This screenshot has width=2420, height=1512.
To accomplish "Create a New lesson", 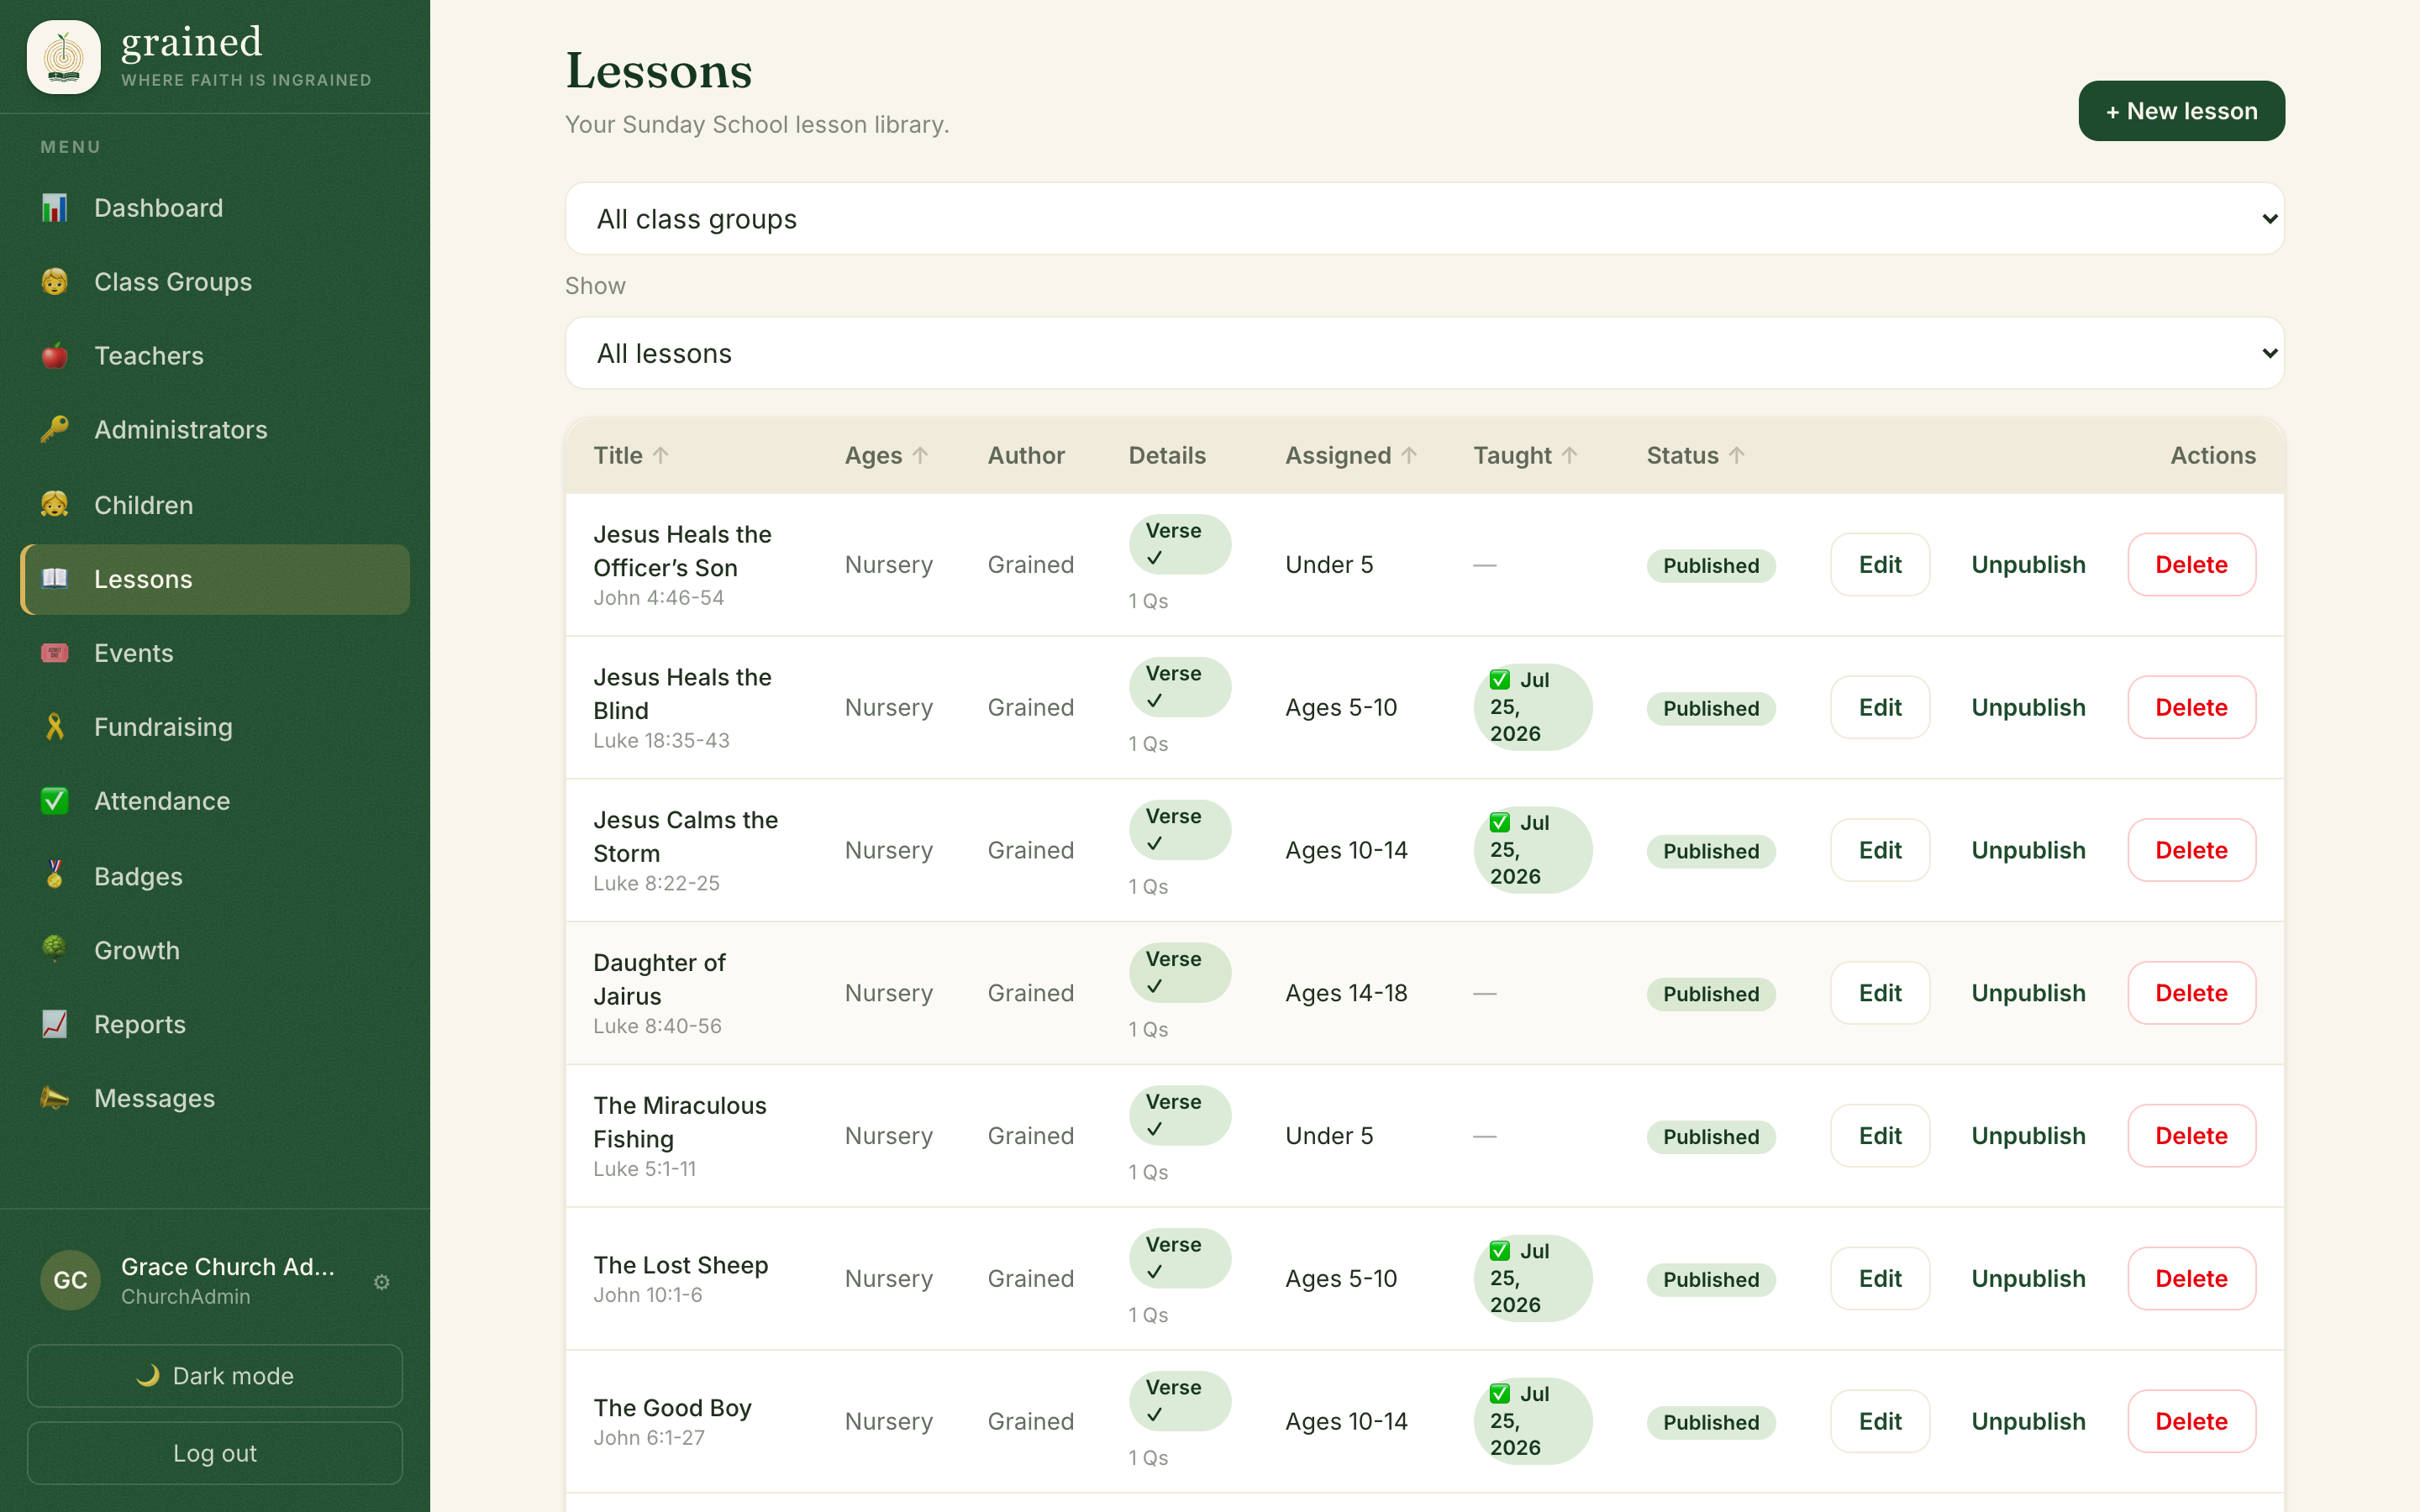I will pyautogui.click(x=2181, y=111).
